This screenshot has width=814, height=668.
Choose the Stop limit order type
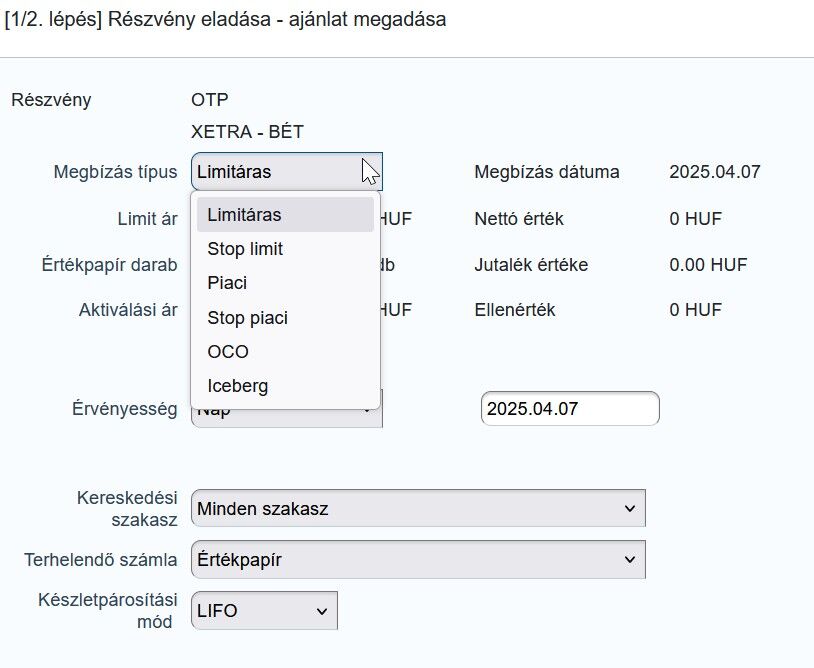[x=285, y=249]
